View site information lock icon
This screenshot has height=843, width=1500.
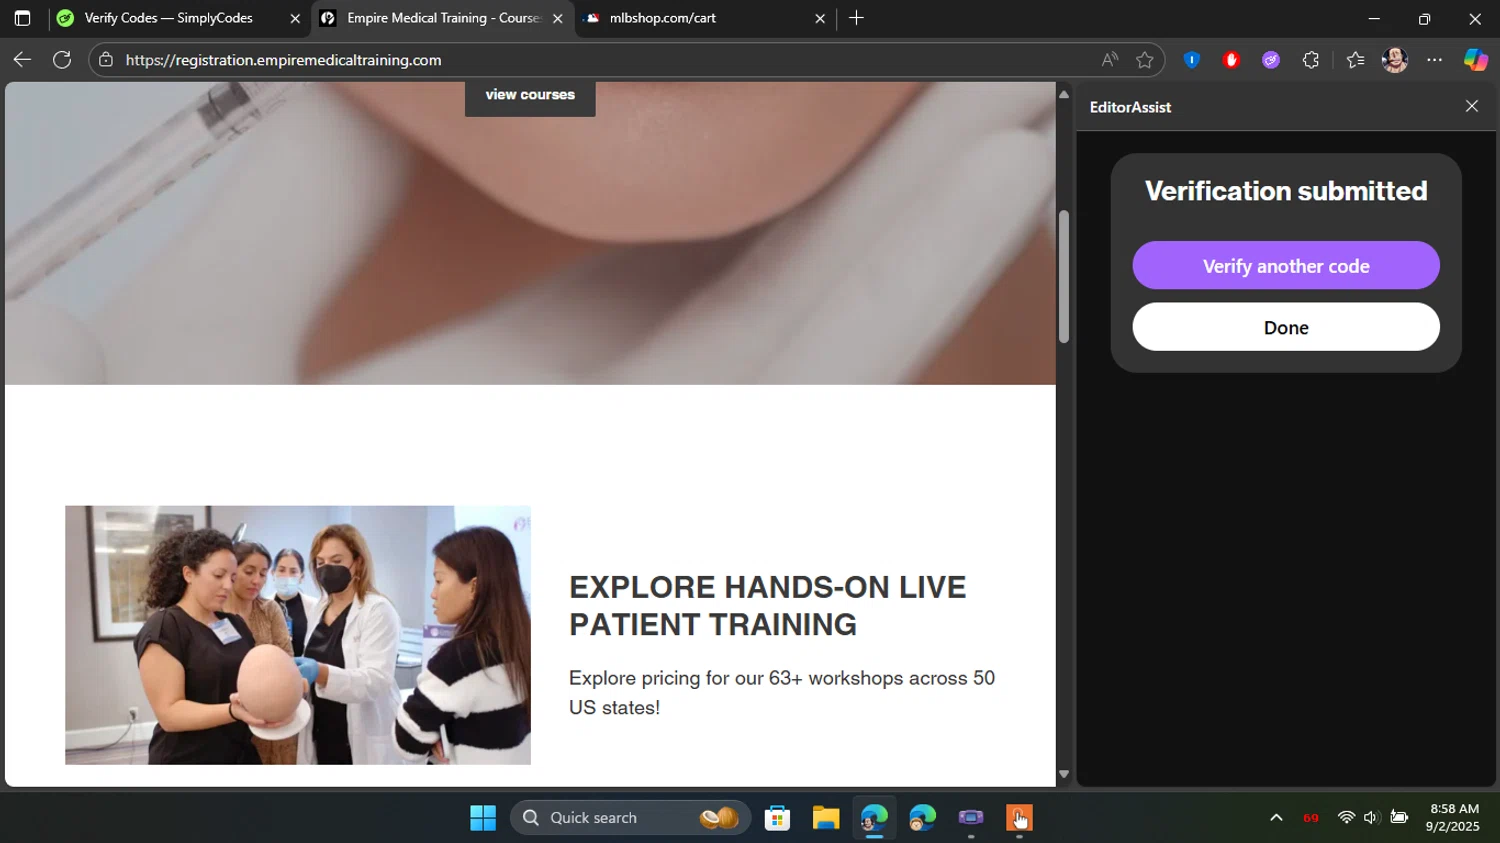pos(106,60)
